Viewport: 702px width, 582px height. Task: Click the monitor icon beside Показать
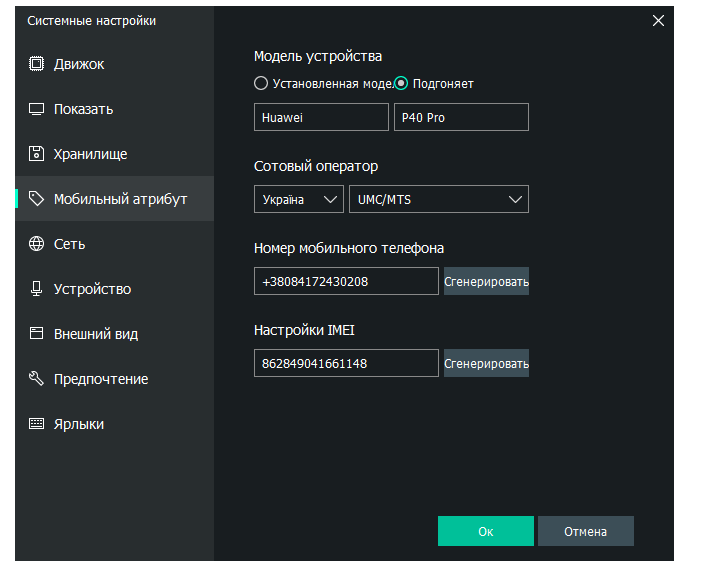(x=36, y=109)
